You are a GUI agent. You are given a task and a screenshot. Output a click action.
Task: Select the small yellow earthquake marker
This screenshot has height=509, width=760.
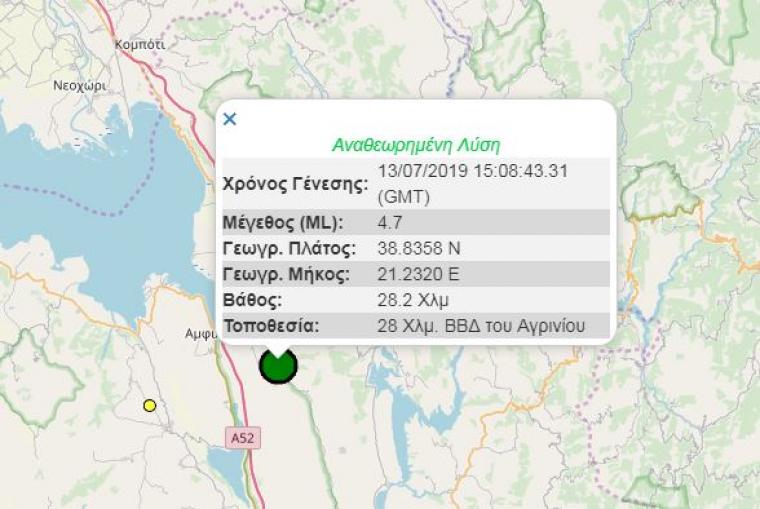click(150, 405)
